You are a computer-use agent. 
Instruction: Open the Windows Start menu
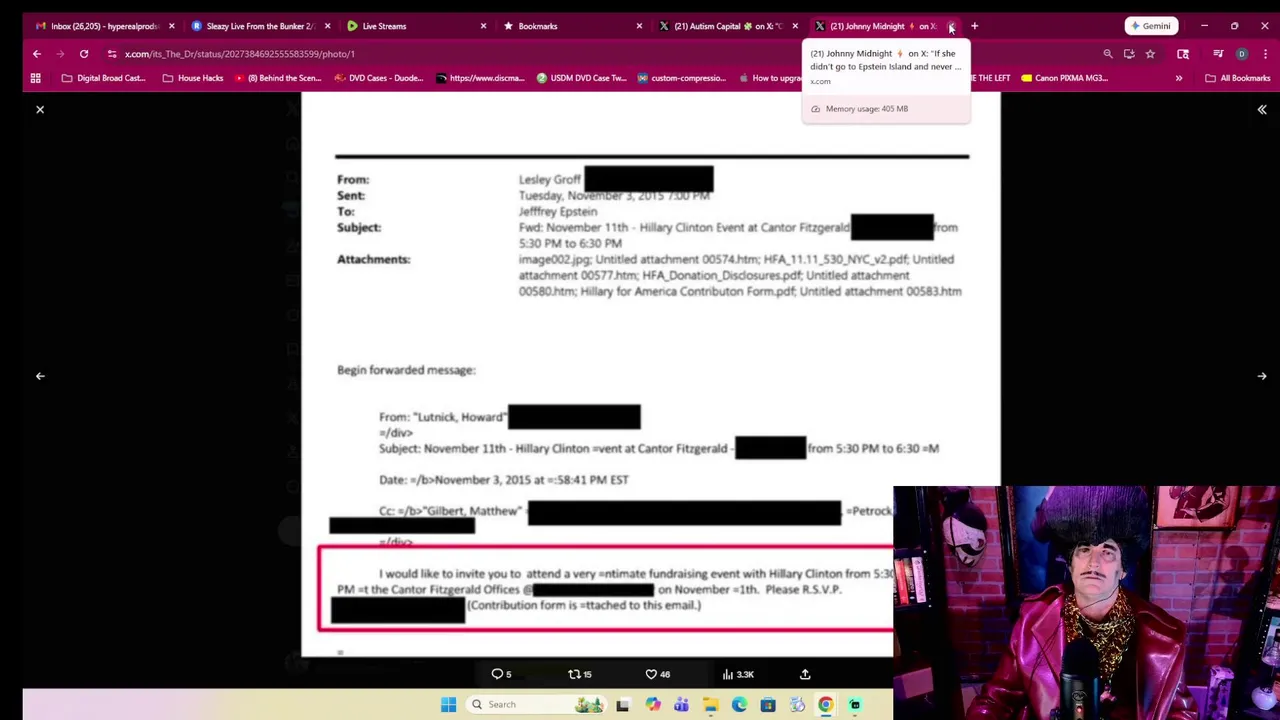(449, 705)
